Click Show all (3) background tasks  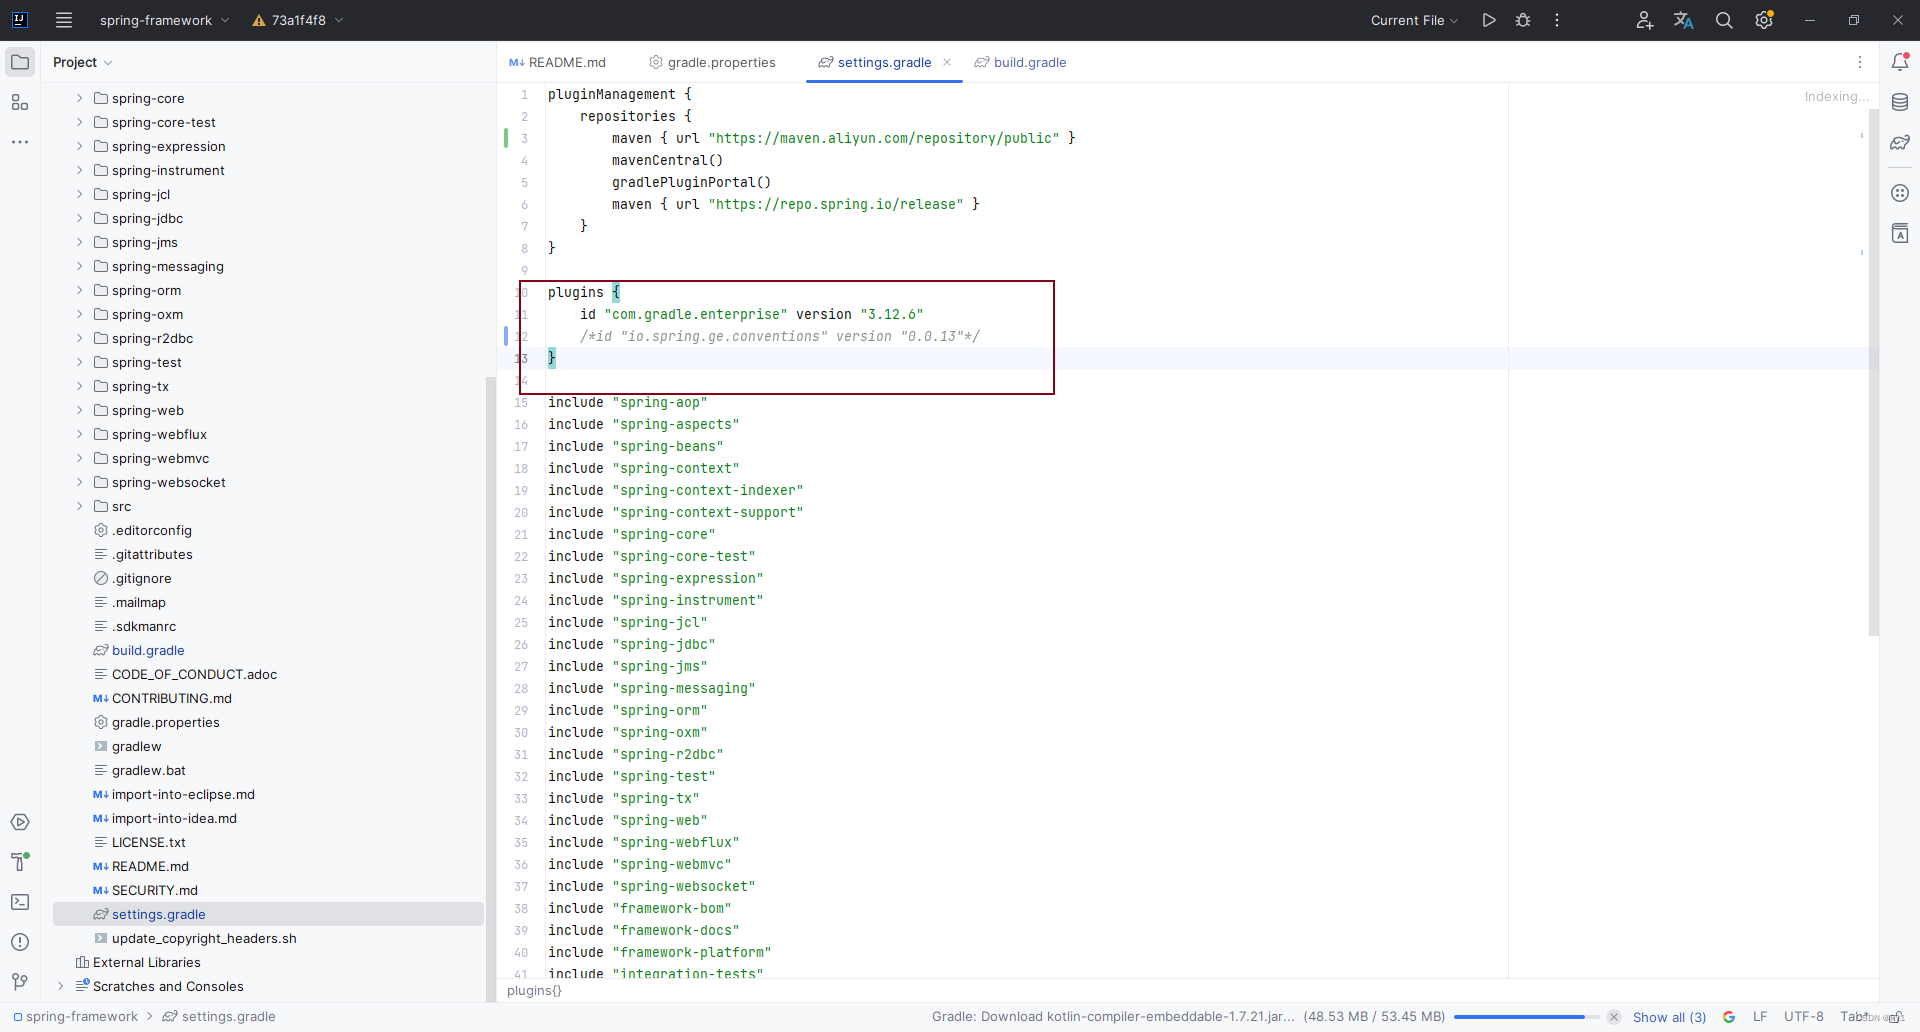coord(1669,1017)
